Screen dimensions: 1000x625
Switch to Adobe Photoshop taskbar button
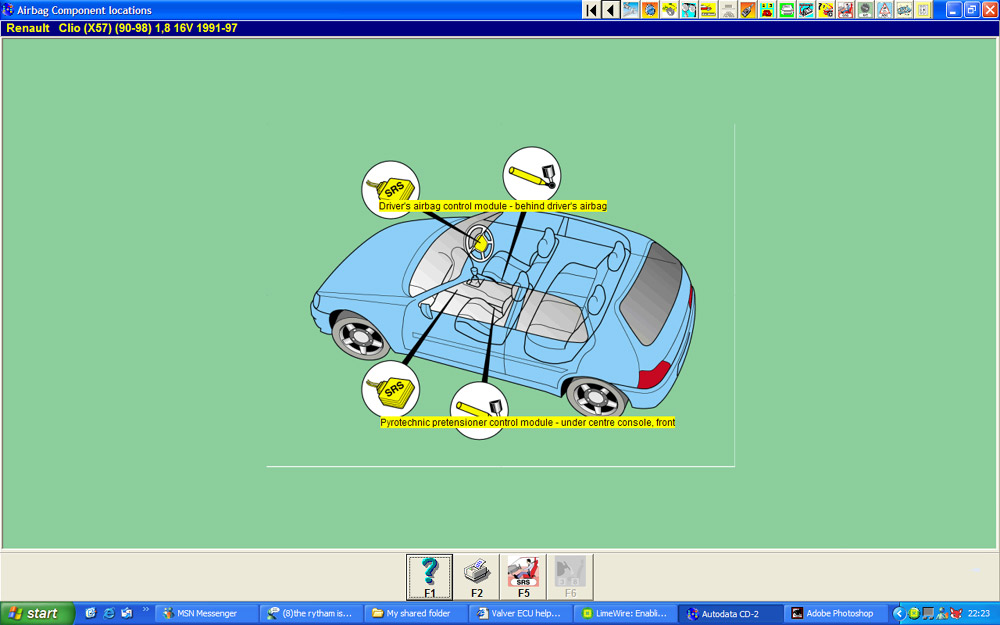834,614
